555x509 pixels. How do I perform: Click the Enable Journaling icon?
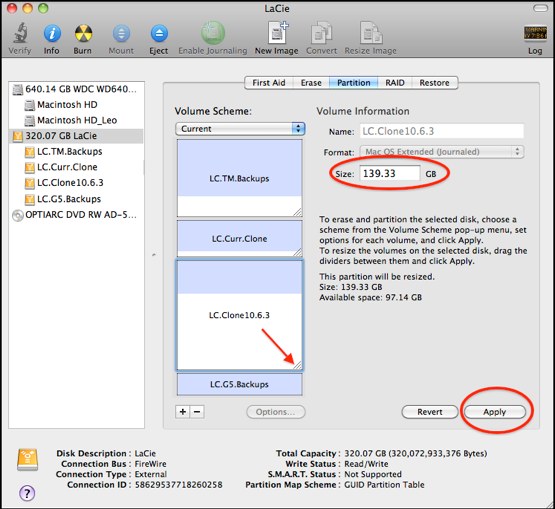tap(213, 33)
